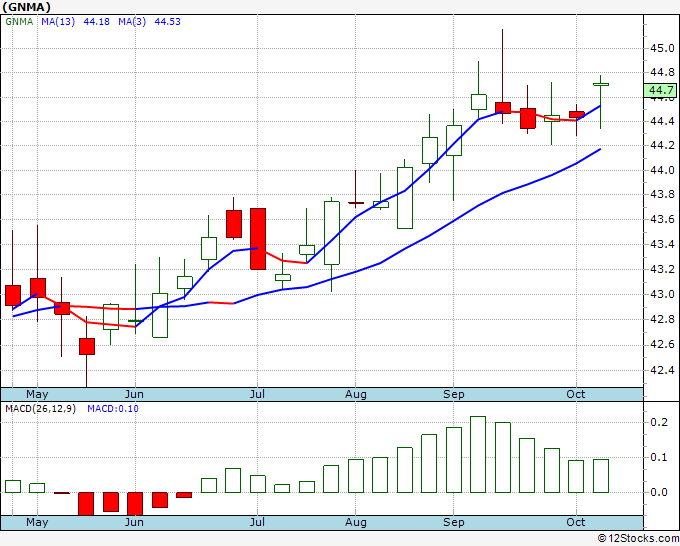Click the 44.18 moving average value
The image size is (680, 546).
point(96,22)
